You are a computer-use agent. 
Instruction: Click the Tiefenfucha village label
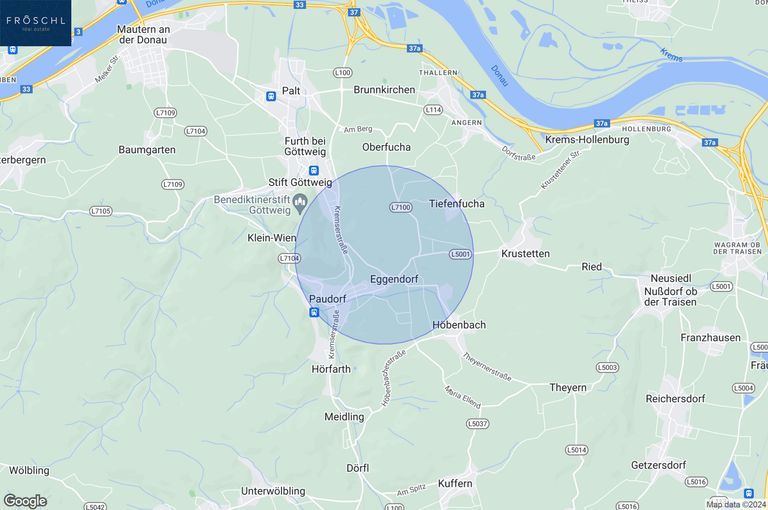coord(456,204)
